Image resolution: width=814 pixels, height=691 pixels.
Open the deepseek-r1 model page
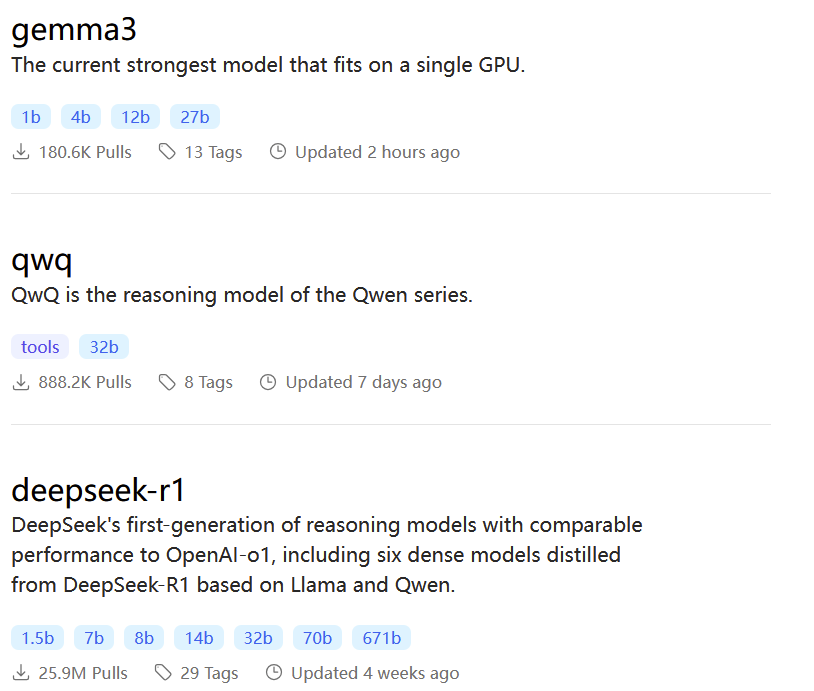(x=95, y=489)
